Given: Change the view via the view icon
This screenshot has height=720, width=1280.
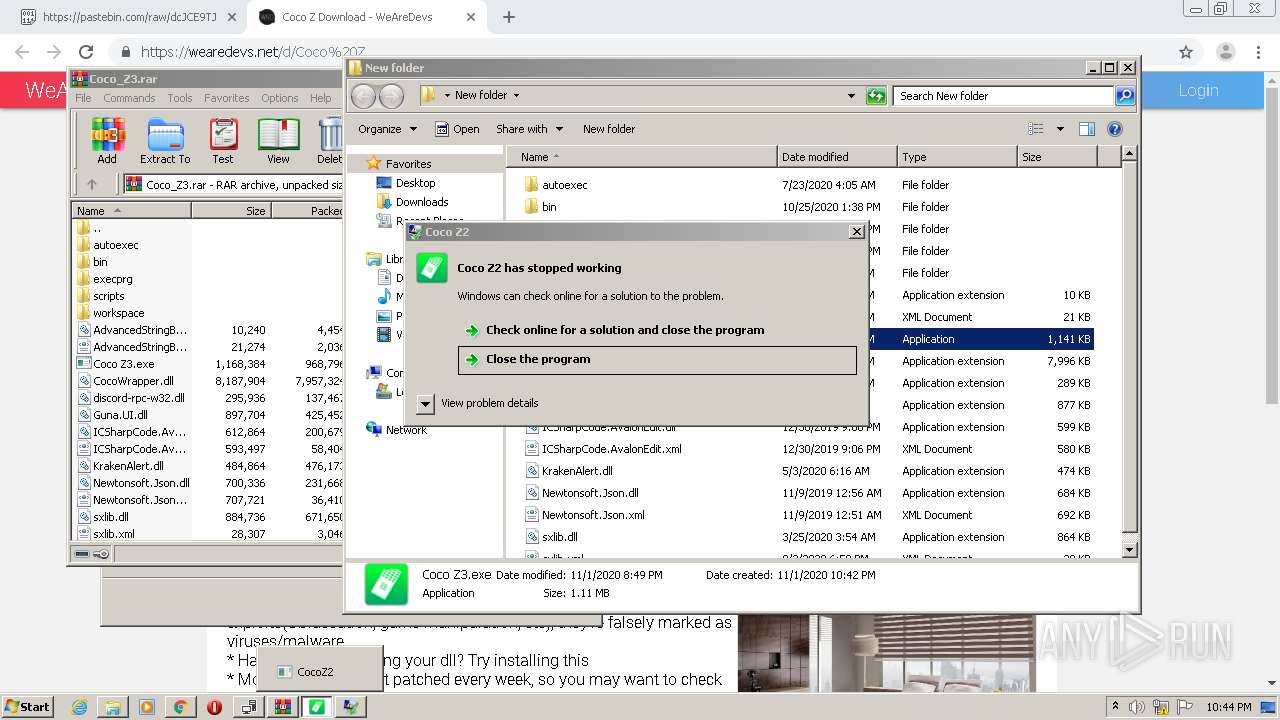Looking at the screenshot, I should point(1036,129).
